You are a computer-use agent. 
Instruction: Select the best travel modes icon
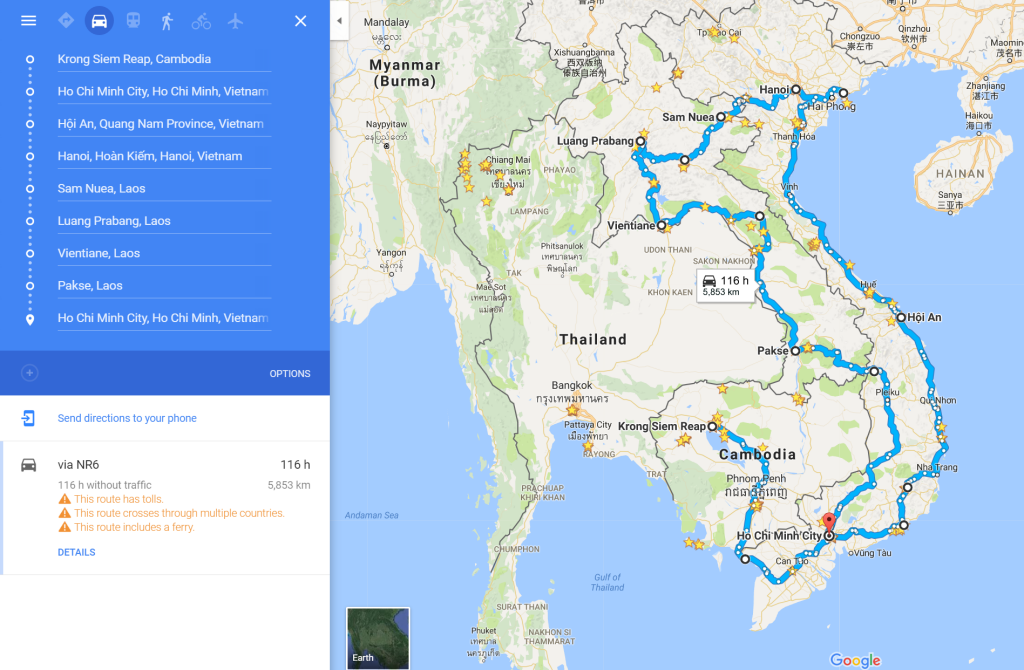pos(66,21)
